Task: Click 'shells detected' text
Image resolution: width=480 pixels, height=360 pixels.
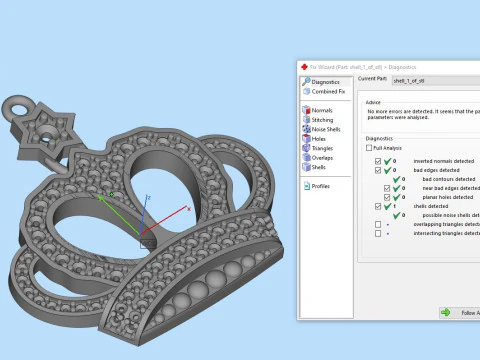Action: [431, 206]
